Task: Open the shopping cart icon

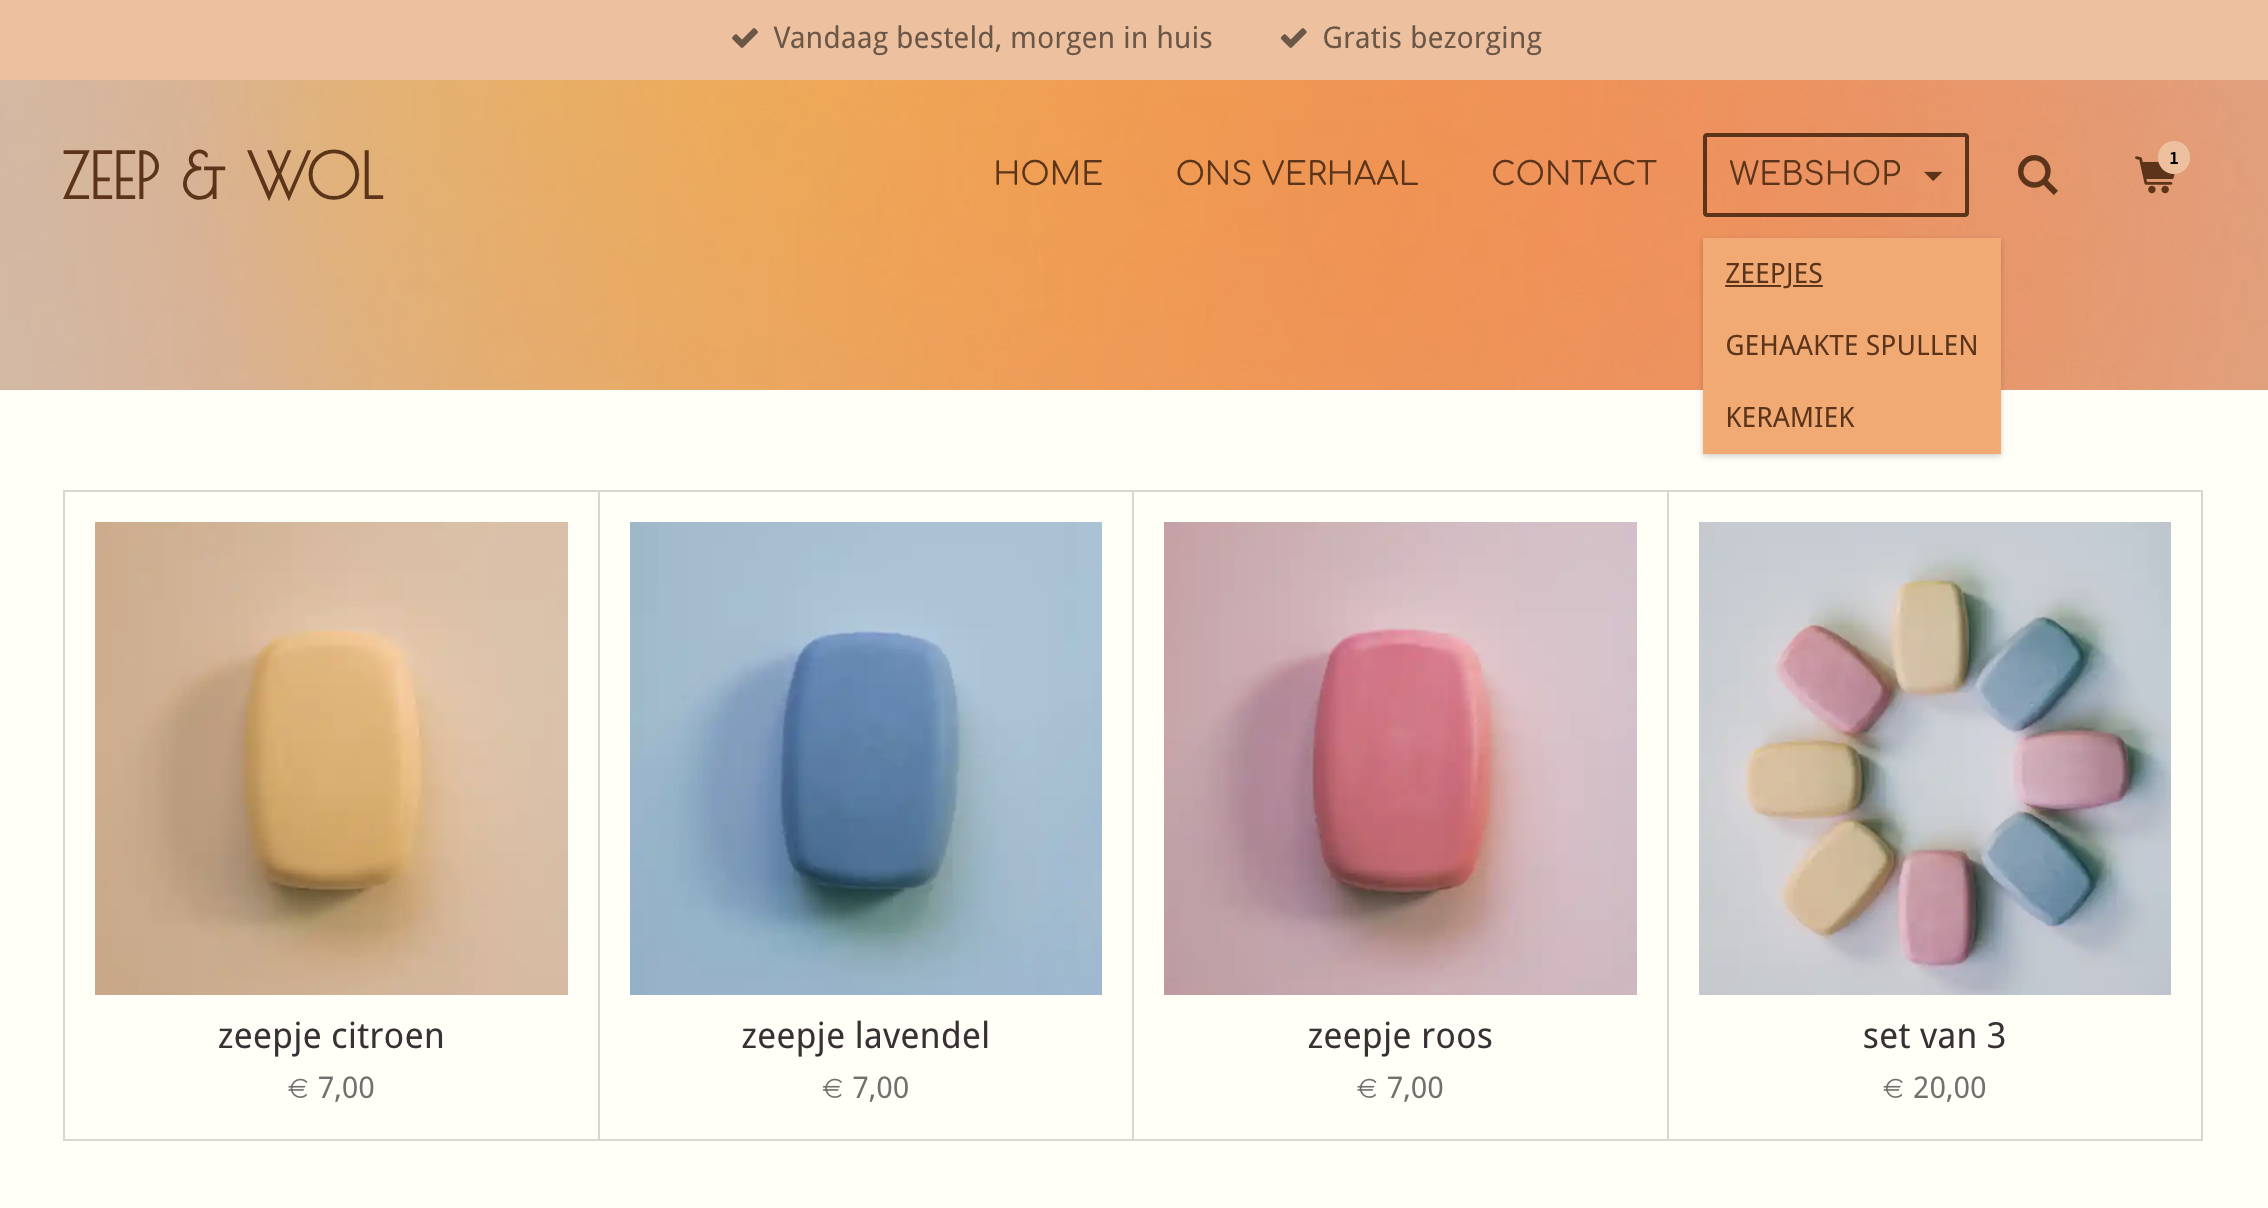Action: [x=2153, y=177]
